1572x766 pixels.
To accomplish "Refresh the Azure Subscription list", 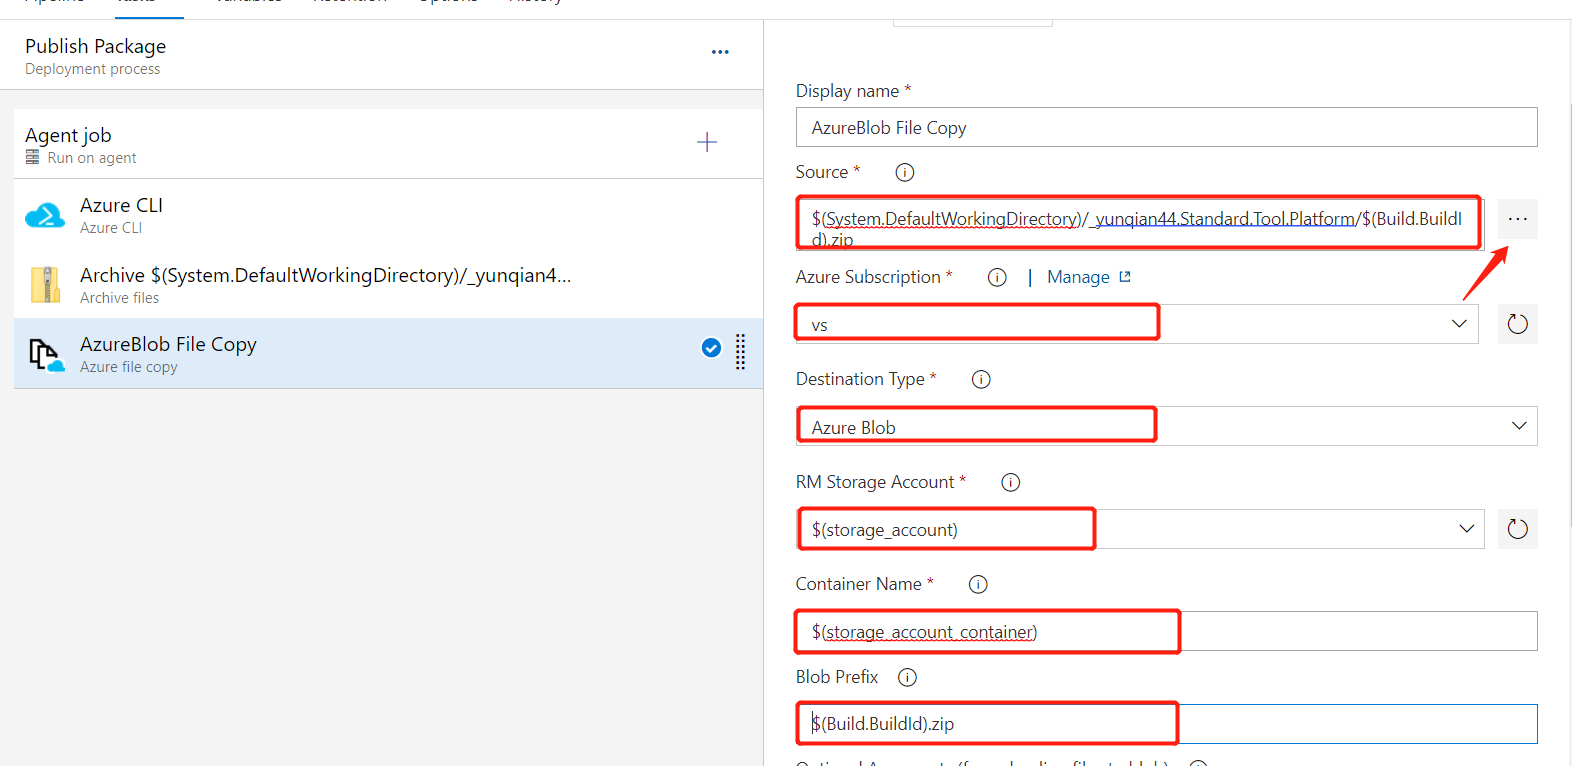I will 1518,324.
